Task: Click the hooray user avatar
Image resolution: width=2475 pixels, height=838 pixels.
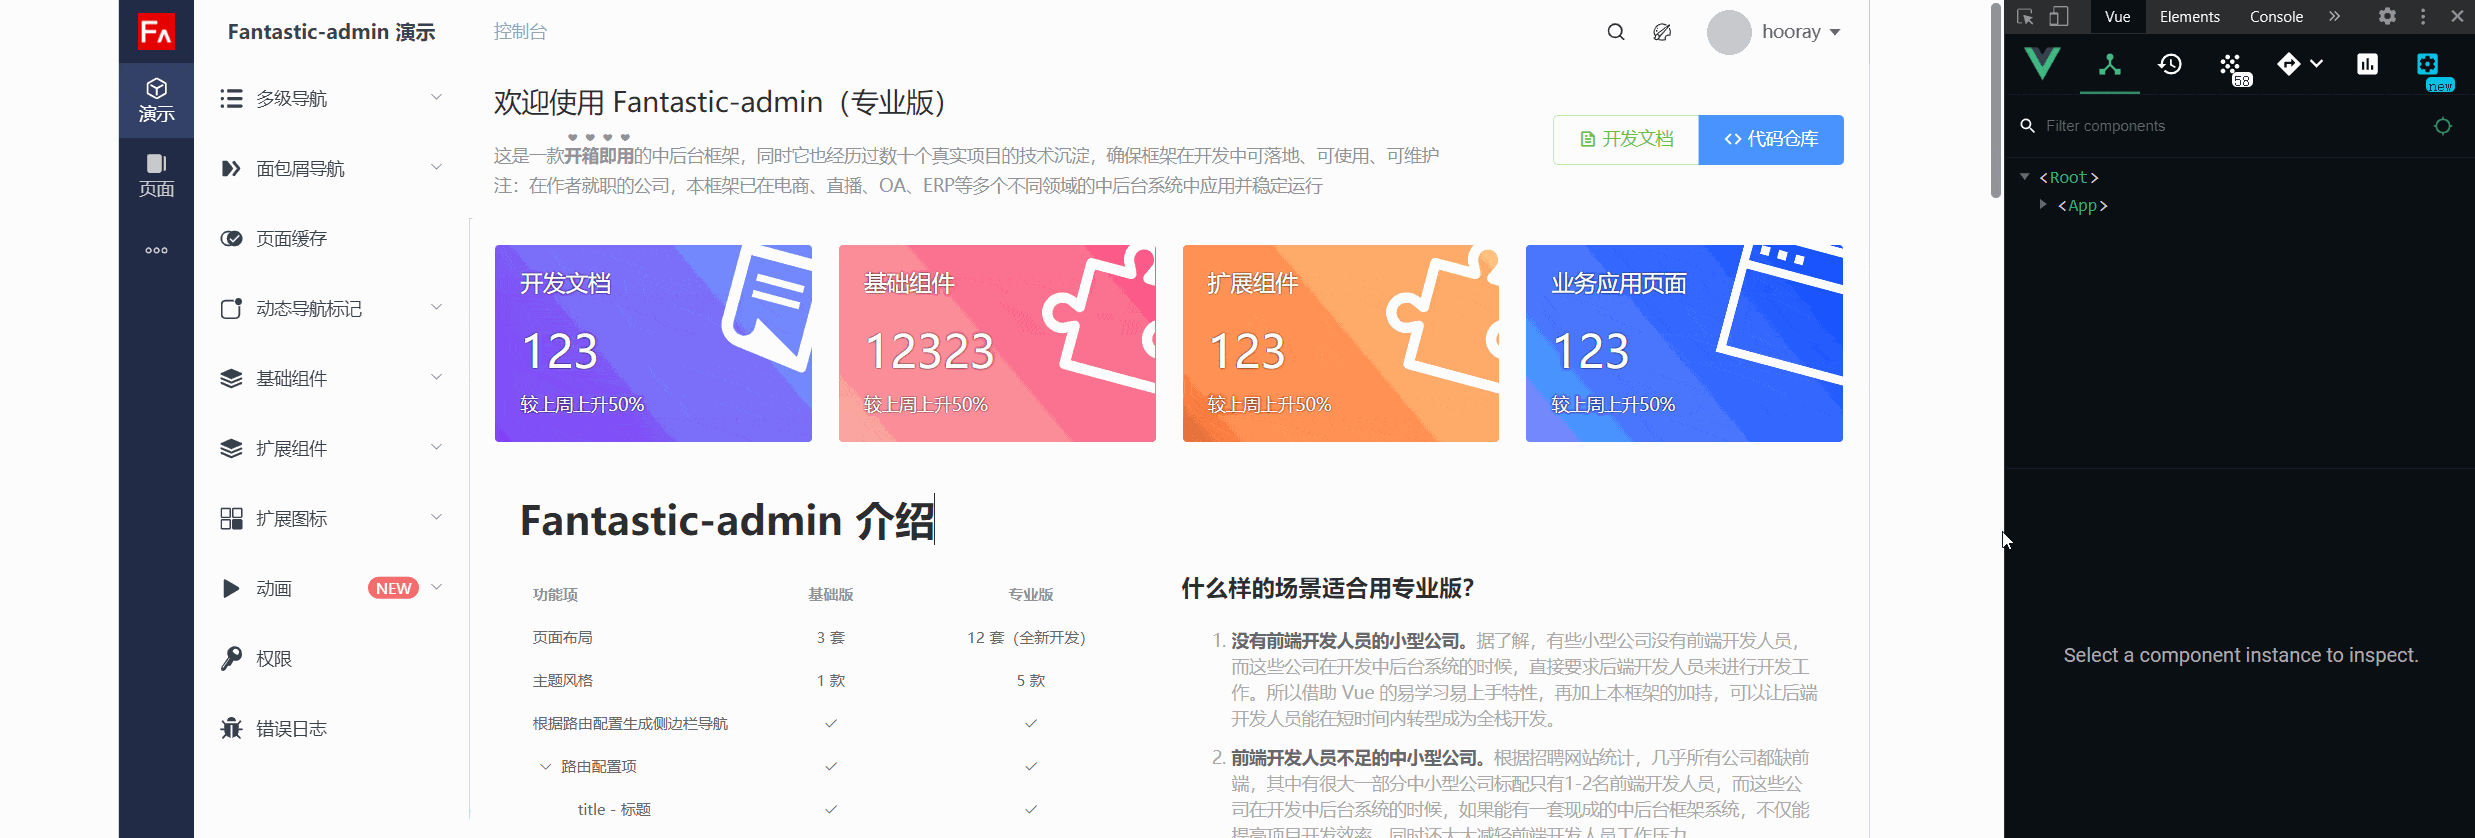Action: [1729, 32]
